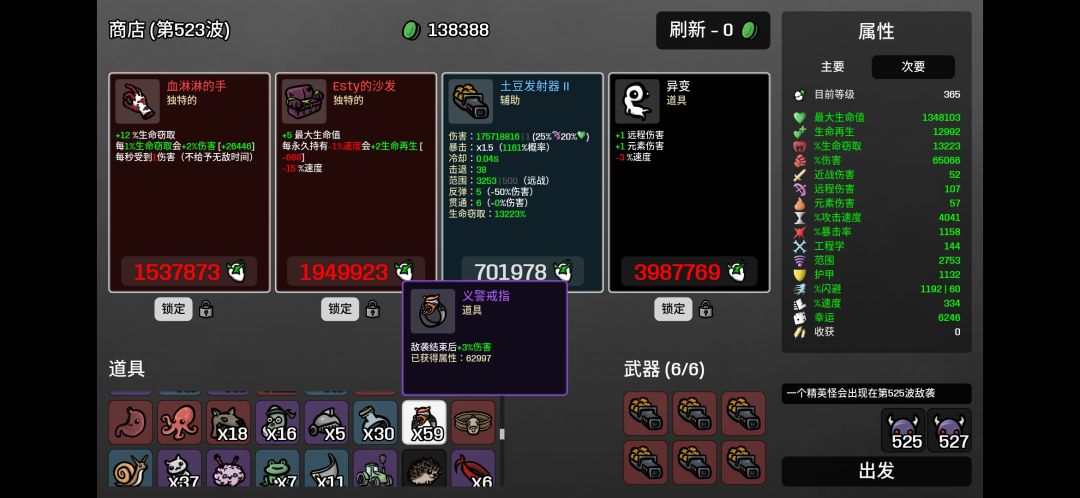Lock the 异变 shop item

(674, 309)
